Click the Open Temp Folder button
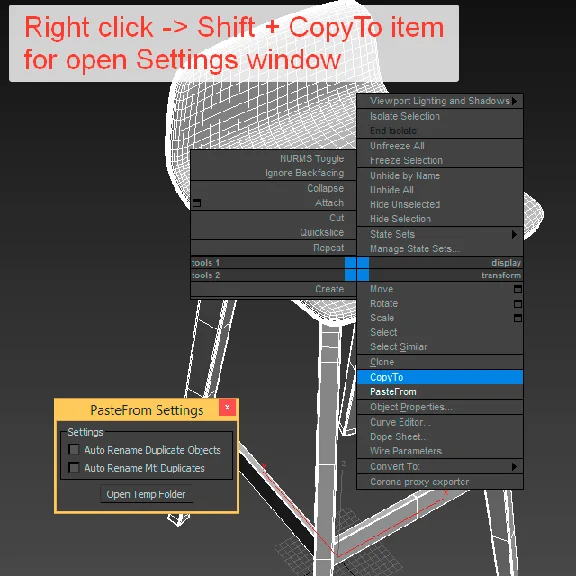 pos(146,494)
